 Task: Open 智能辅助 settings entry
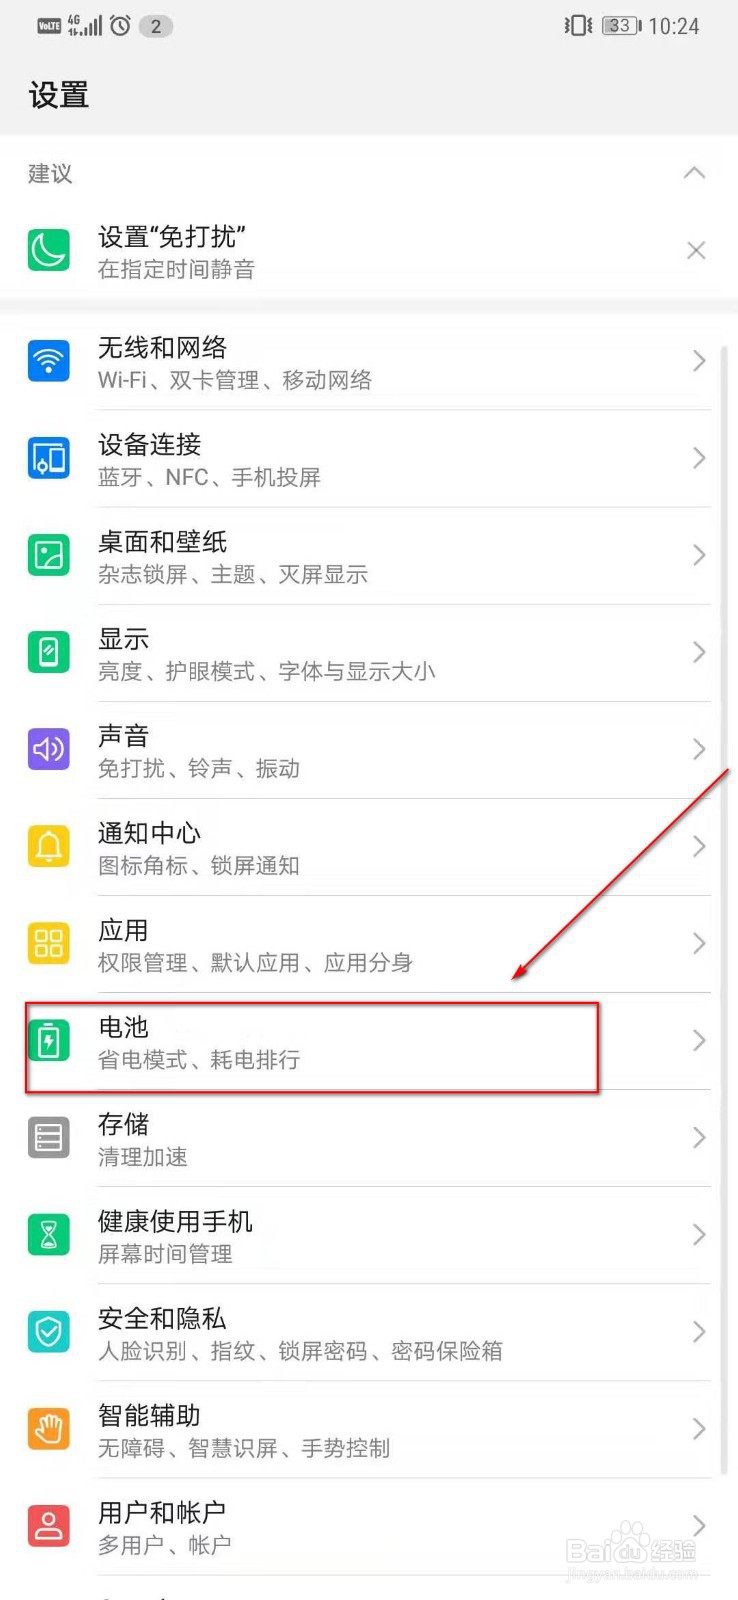tap(369, 1429)
